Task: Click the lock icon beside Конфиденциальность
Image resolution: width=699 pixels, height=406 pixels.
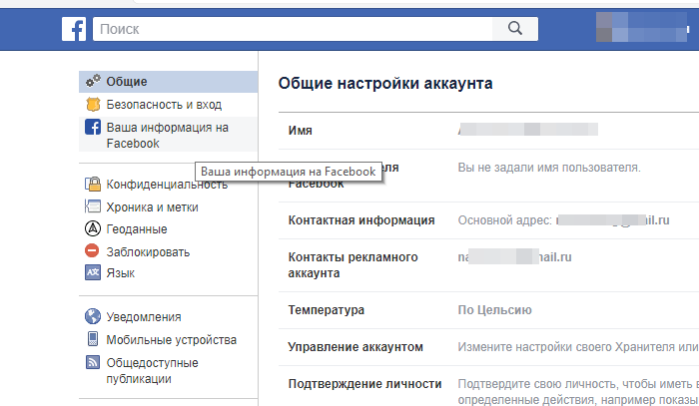Action: tap(93, 184)
